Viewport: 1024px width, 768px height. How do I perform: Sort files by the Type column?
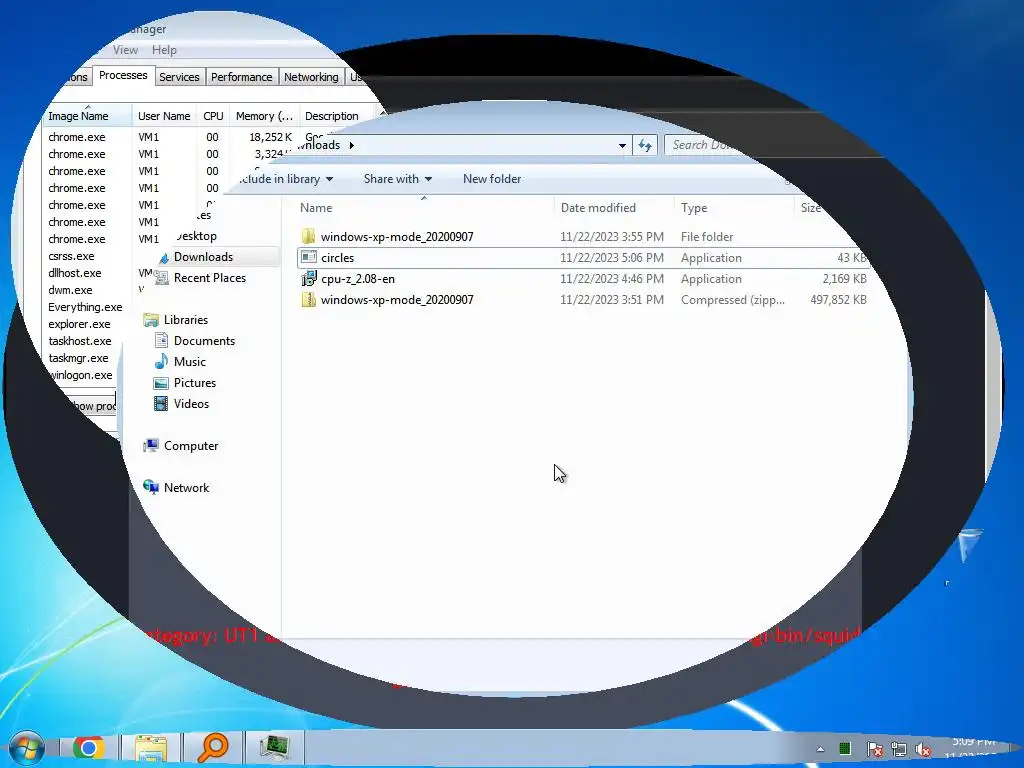pos(734,208)
